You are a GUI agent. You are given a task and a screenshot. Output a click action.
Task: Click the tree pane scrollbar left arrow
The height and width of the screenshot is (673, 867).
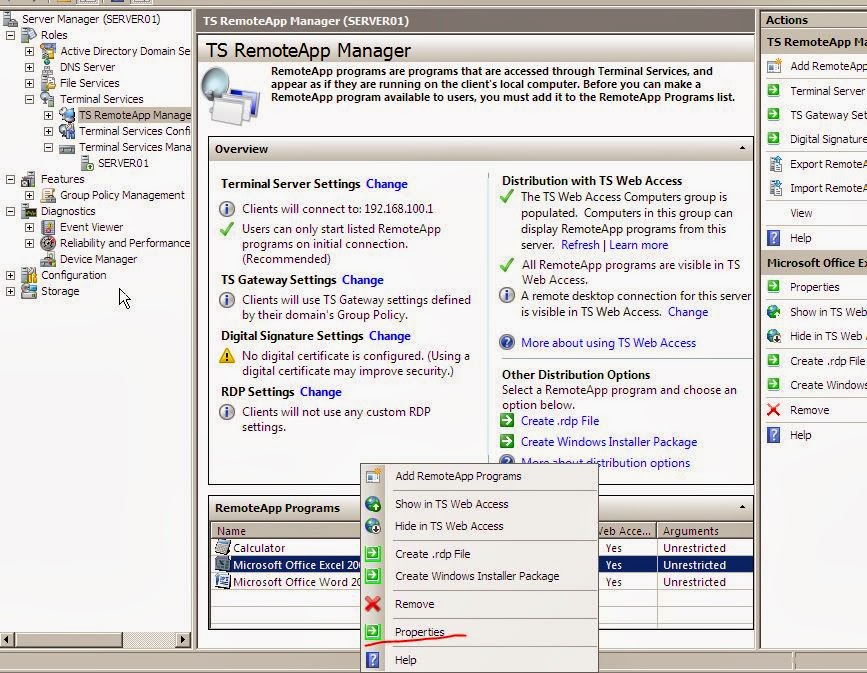7,640
